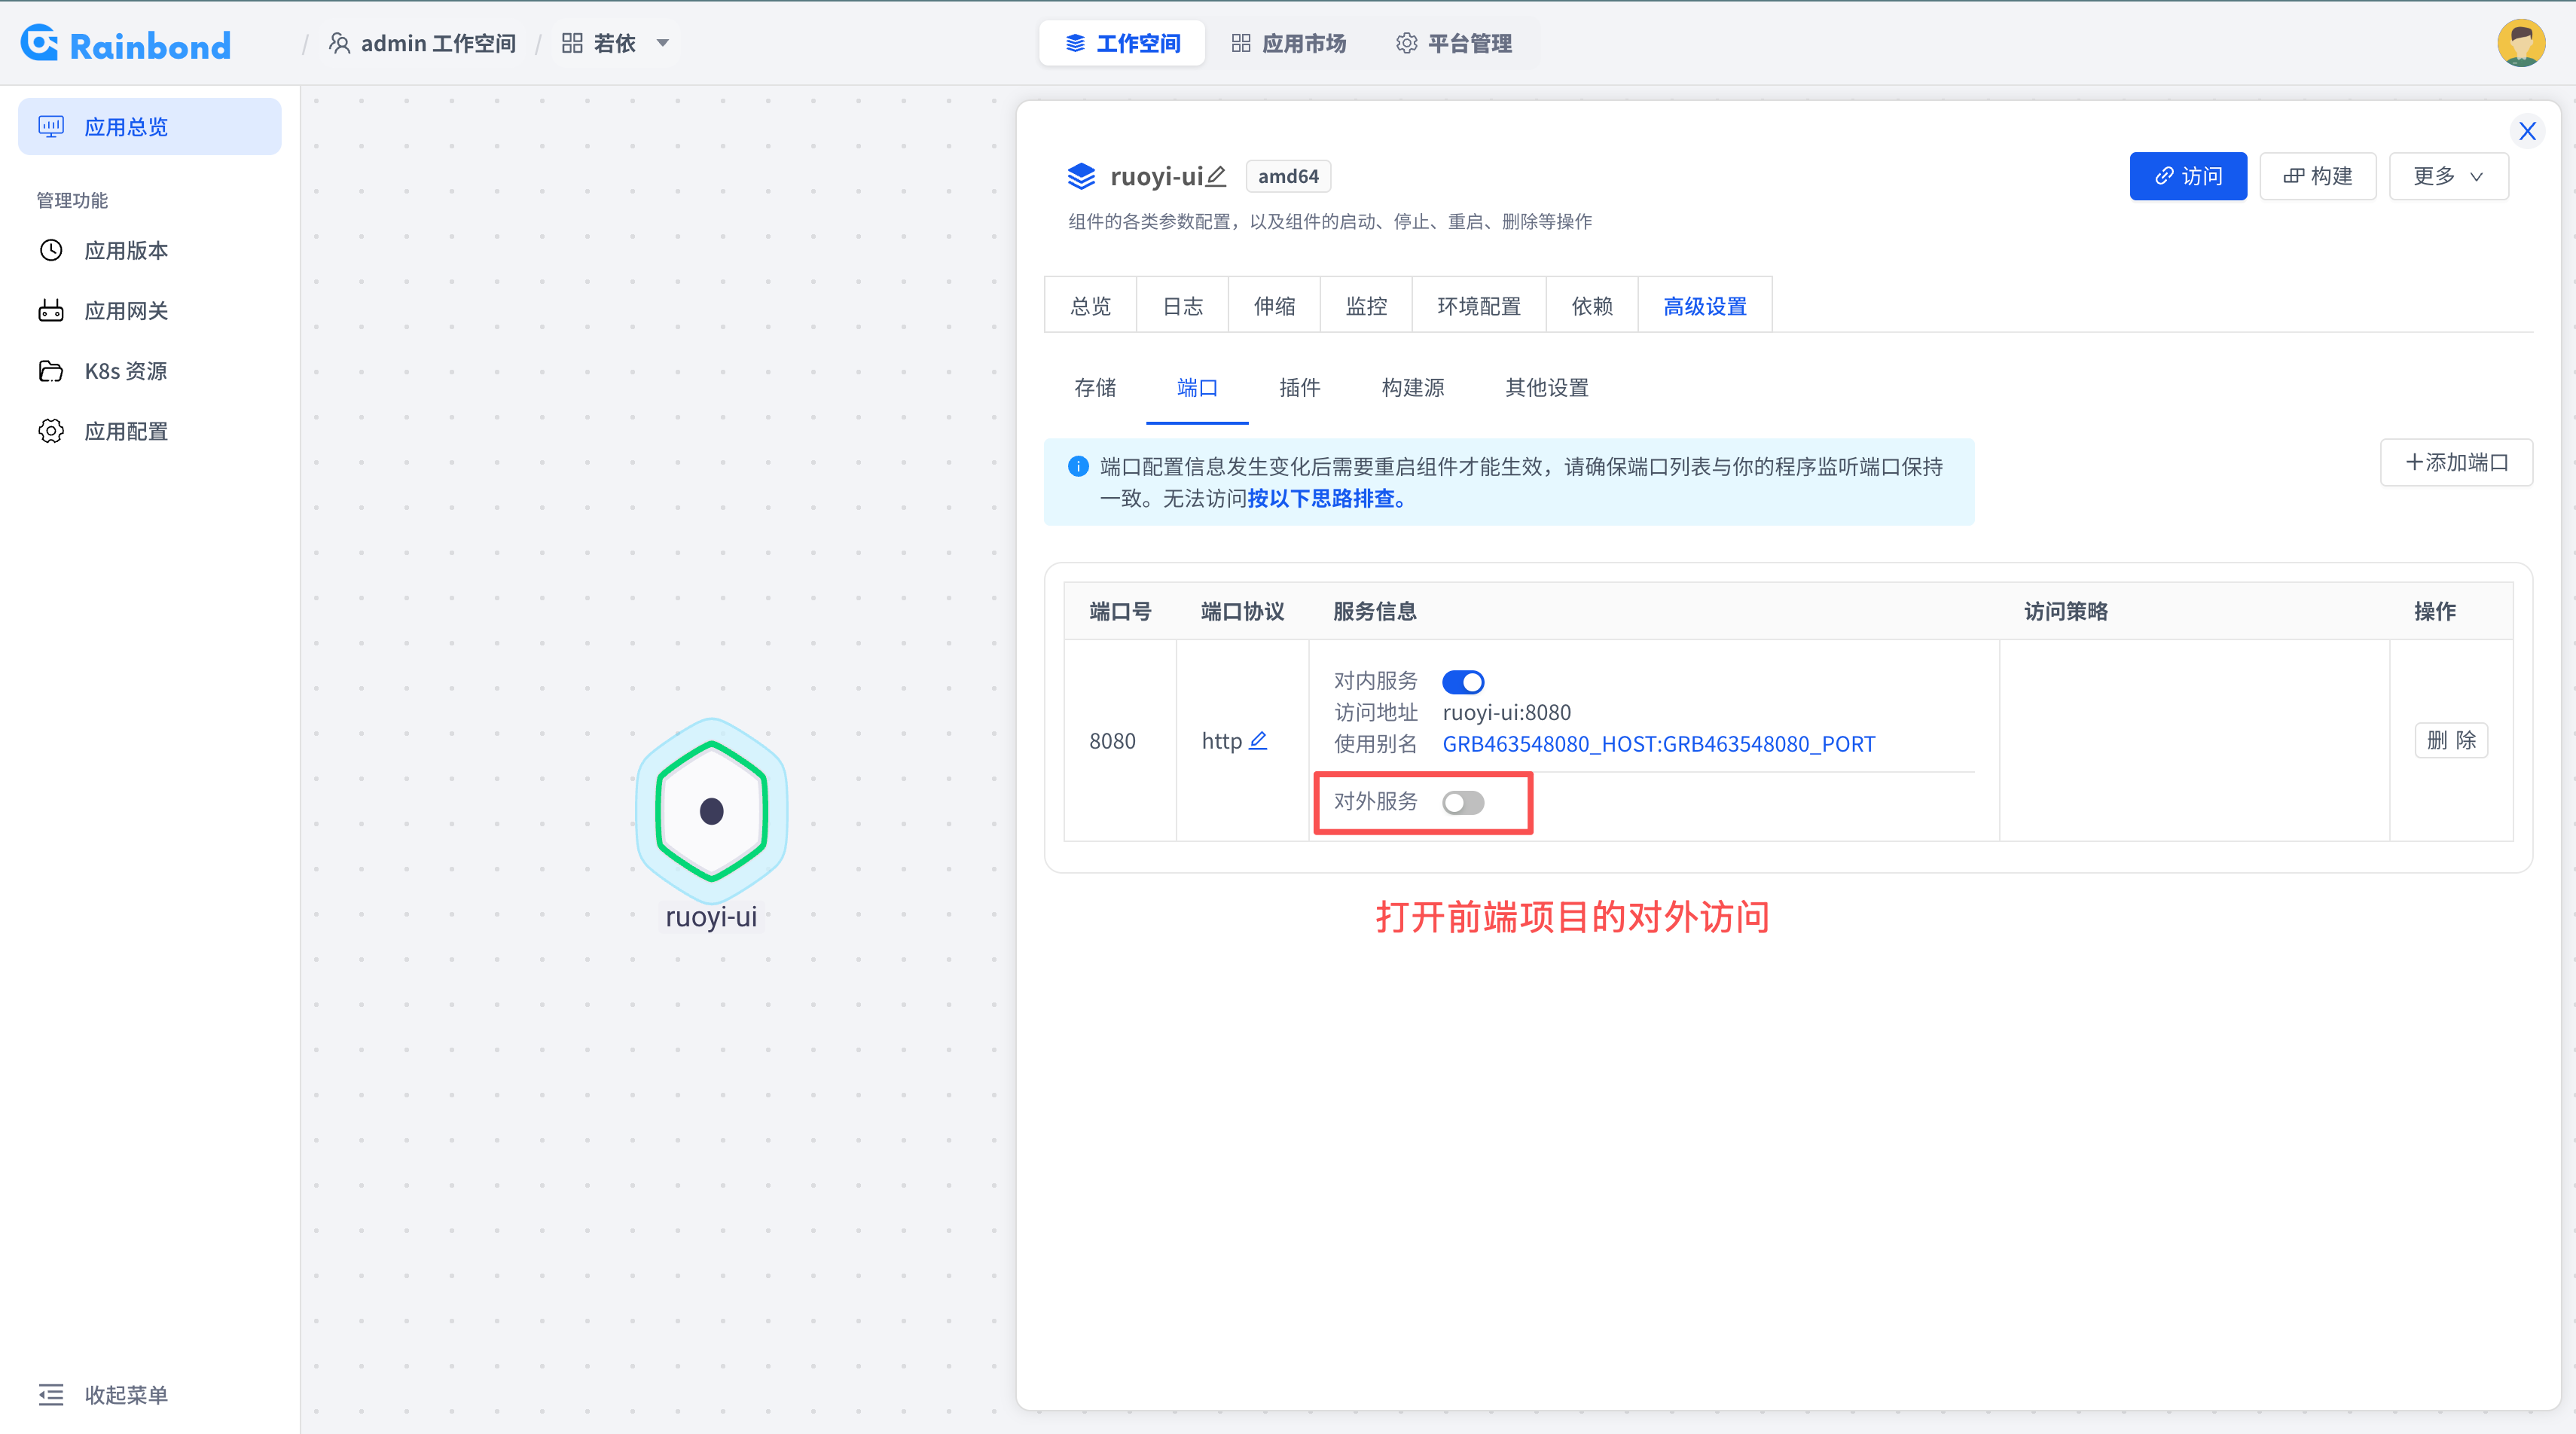The height and width of the screenshot is (1434, 2576).
Task: Click the 收起菜单 collapse icon
Action: click(50, 1394)
